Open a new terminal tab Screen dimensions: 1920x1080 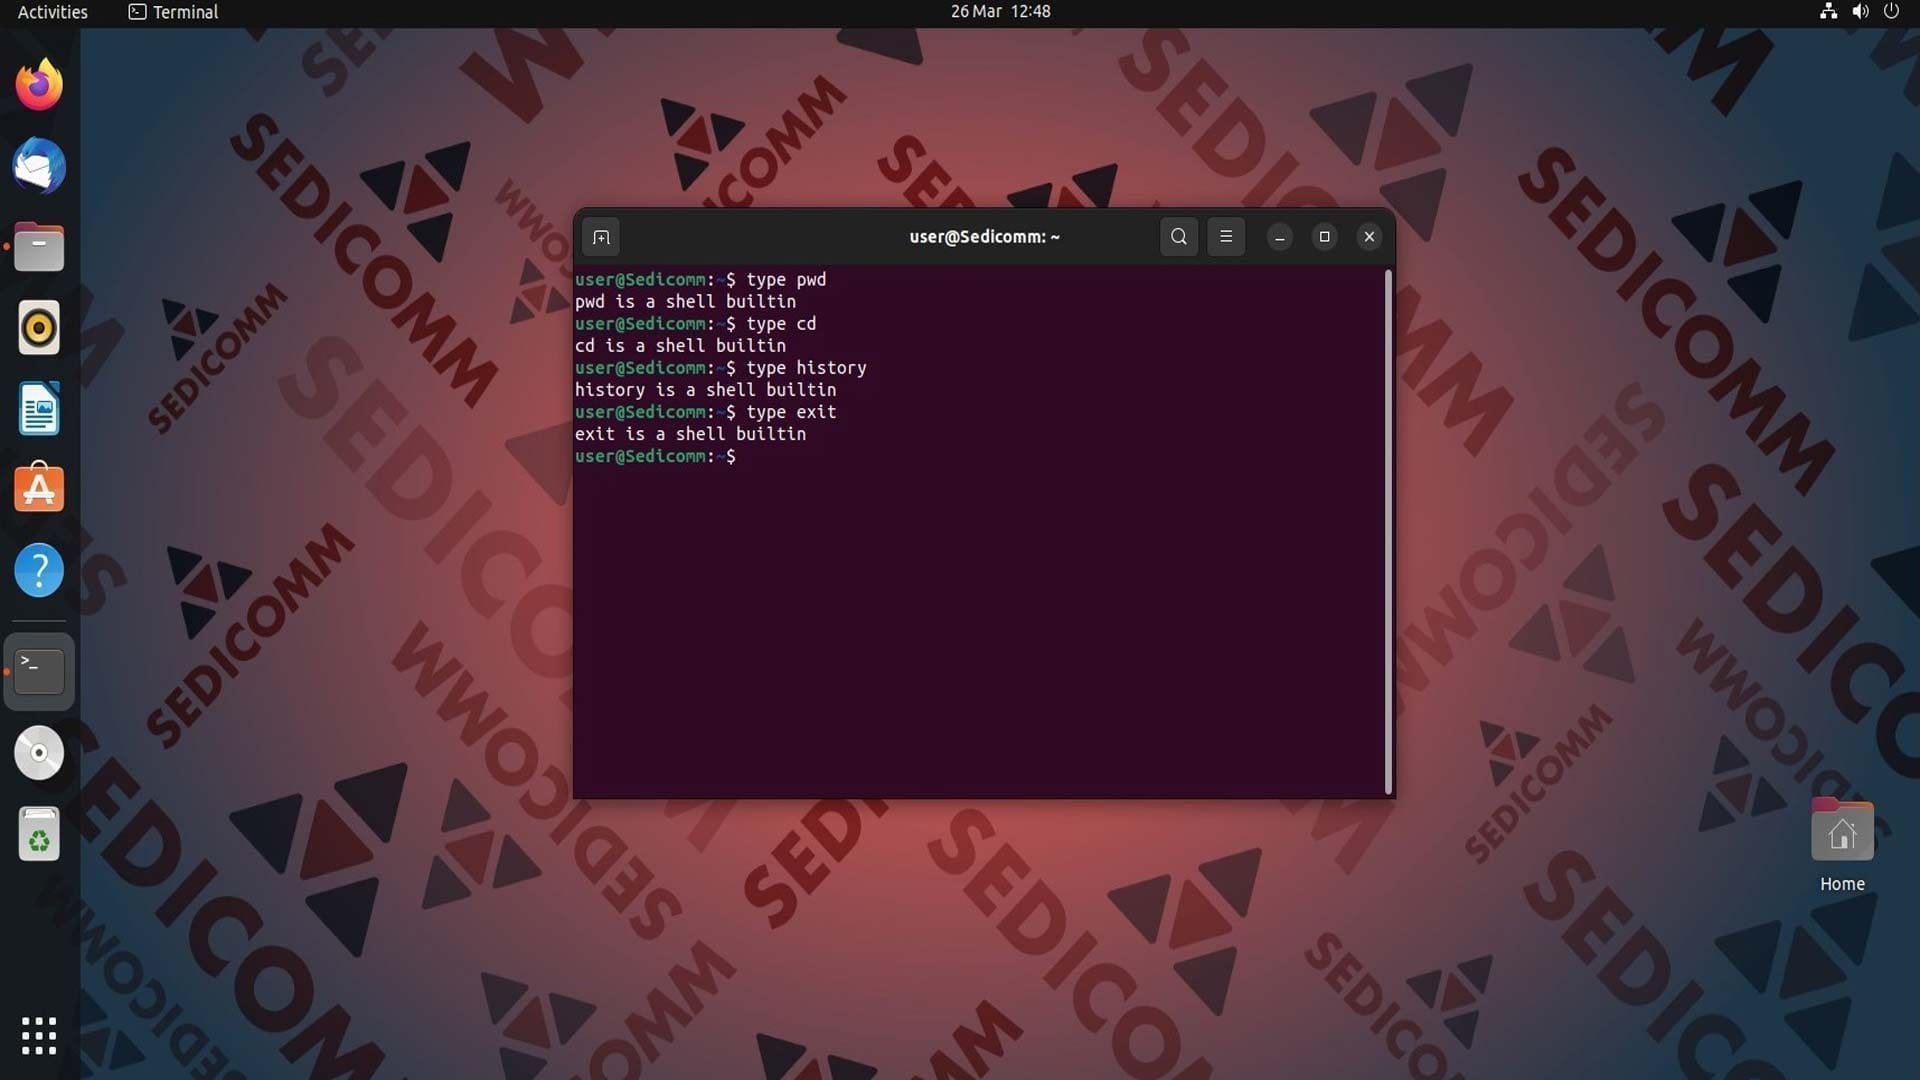coord(601,237)
